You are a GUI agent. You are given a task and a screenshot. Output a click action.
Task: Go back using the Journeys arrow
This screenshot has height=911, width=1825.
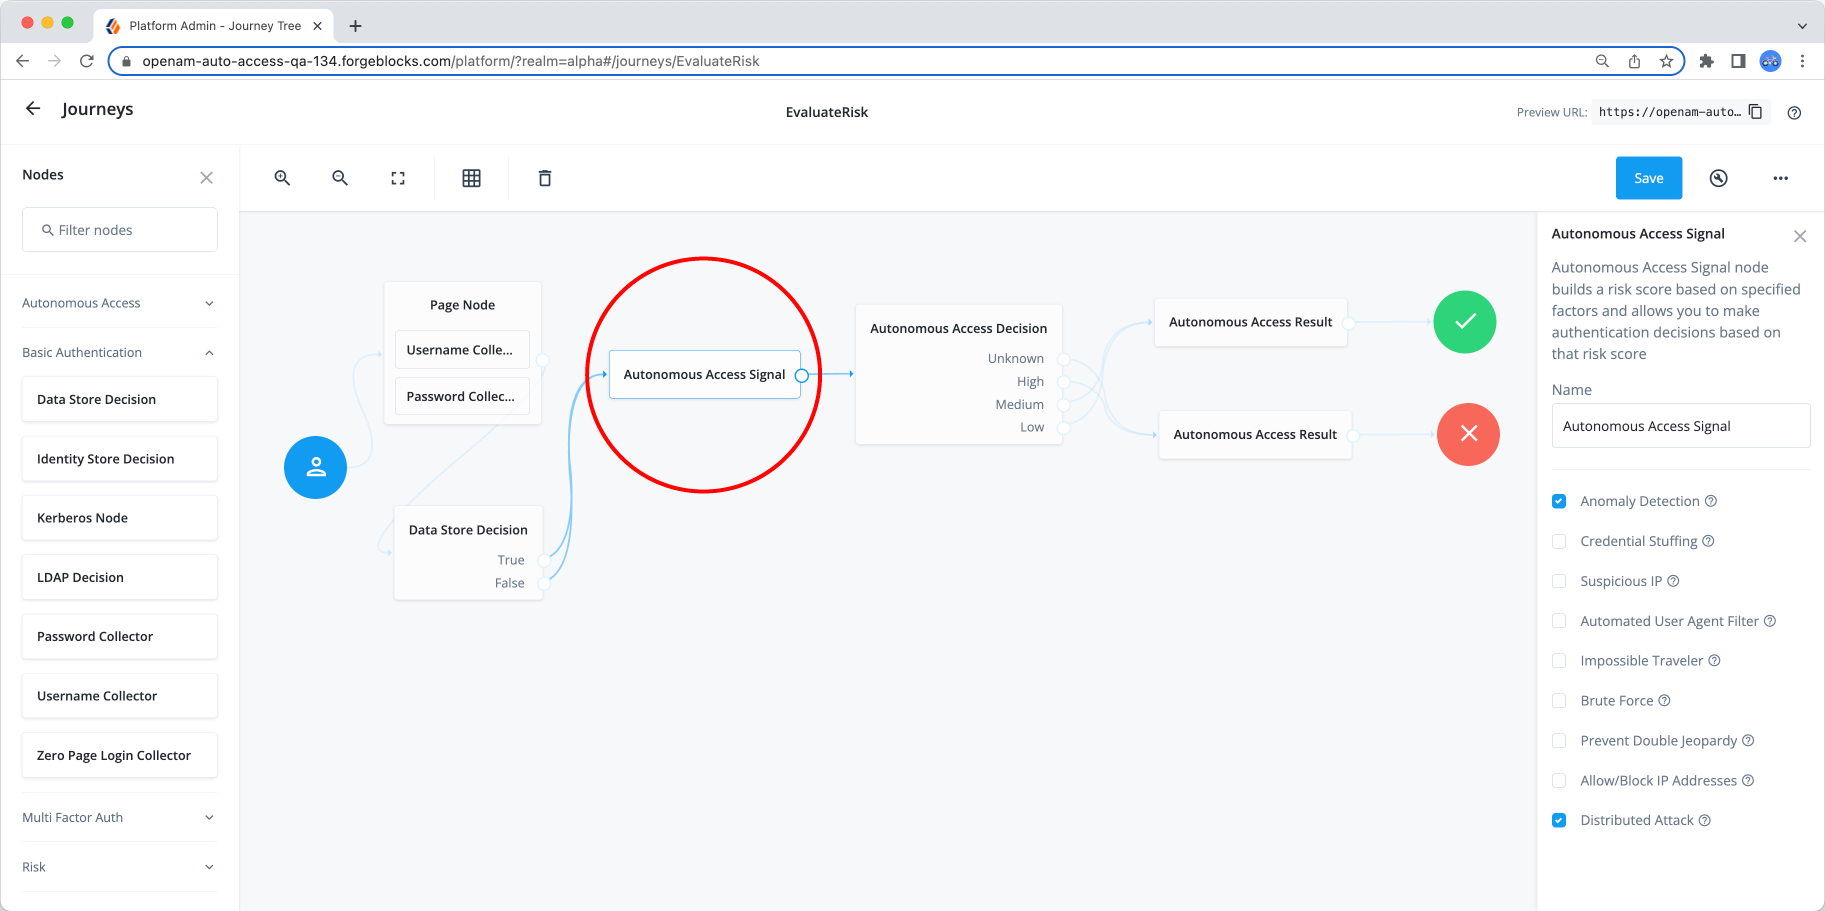(33, 109)
